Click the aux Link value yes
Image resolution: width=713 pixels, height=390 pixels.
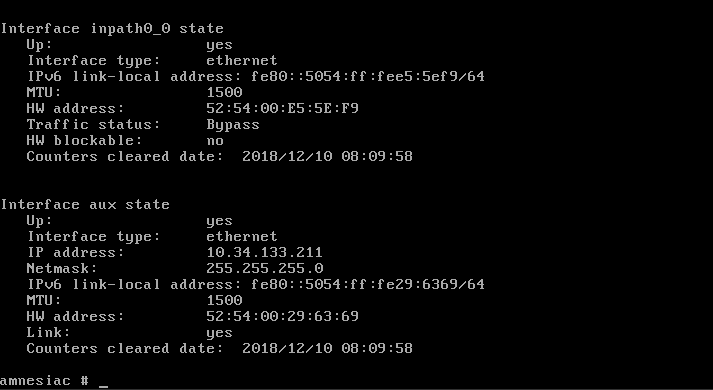219,333
